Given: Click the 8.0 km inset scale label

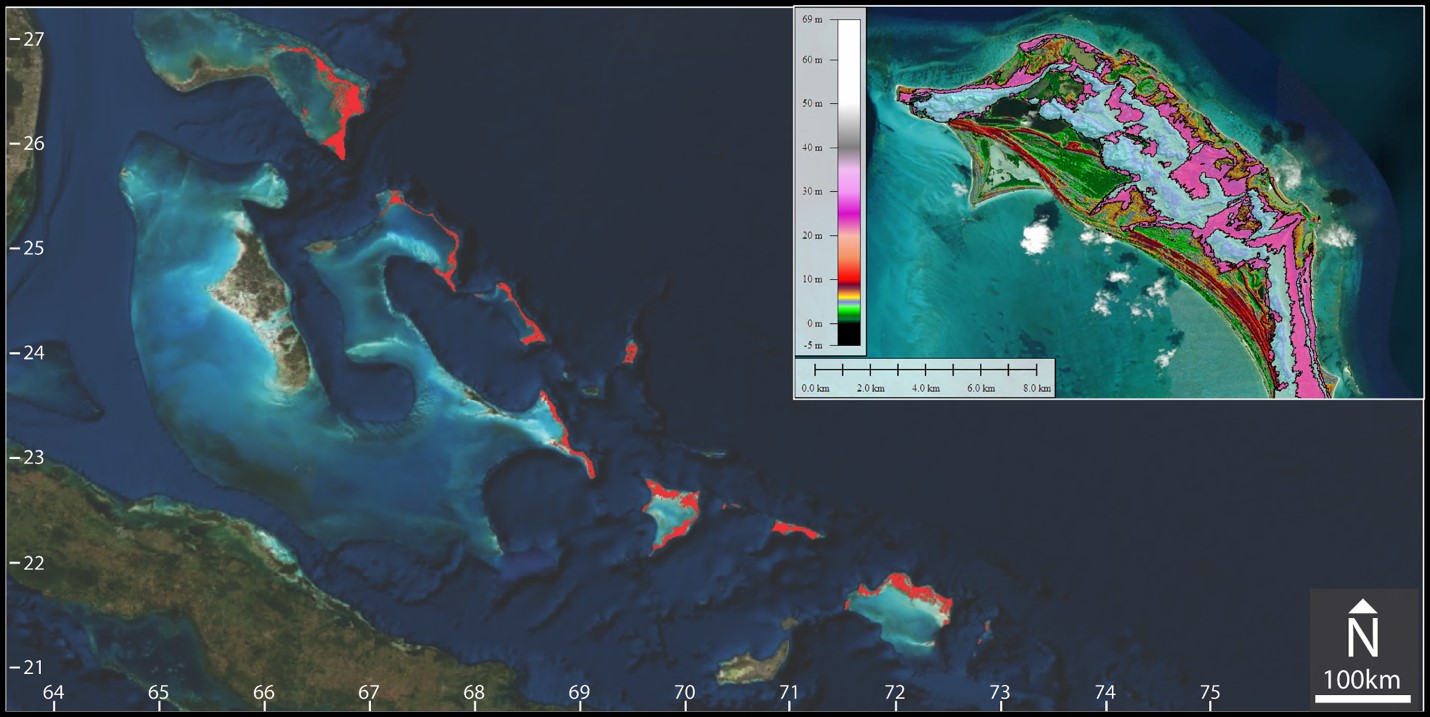Looking at the screenshot, I should [x=1037, y=388].
